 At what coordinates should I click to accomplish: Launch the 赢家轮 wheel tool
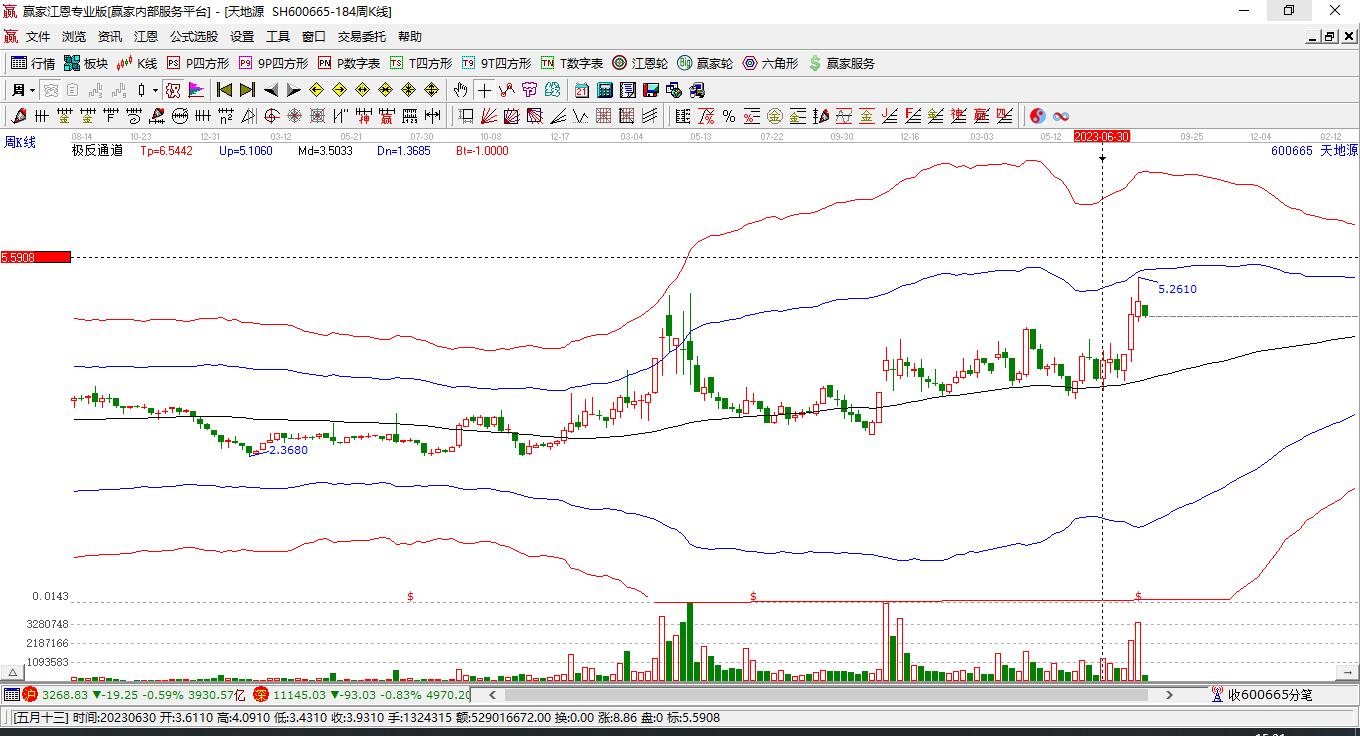pyautogui.click(x=705, y=63)
